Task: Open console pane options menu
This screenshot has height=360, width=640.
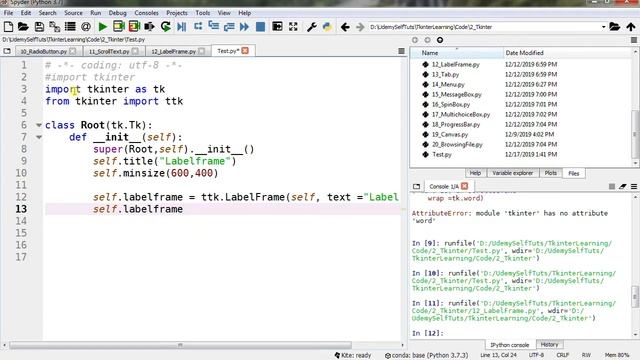Action: [x=634, y=187]
